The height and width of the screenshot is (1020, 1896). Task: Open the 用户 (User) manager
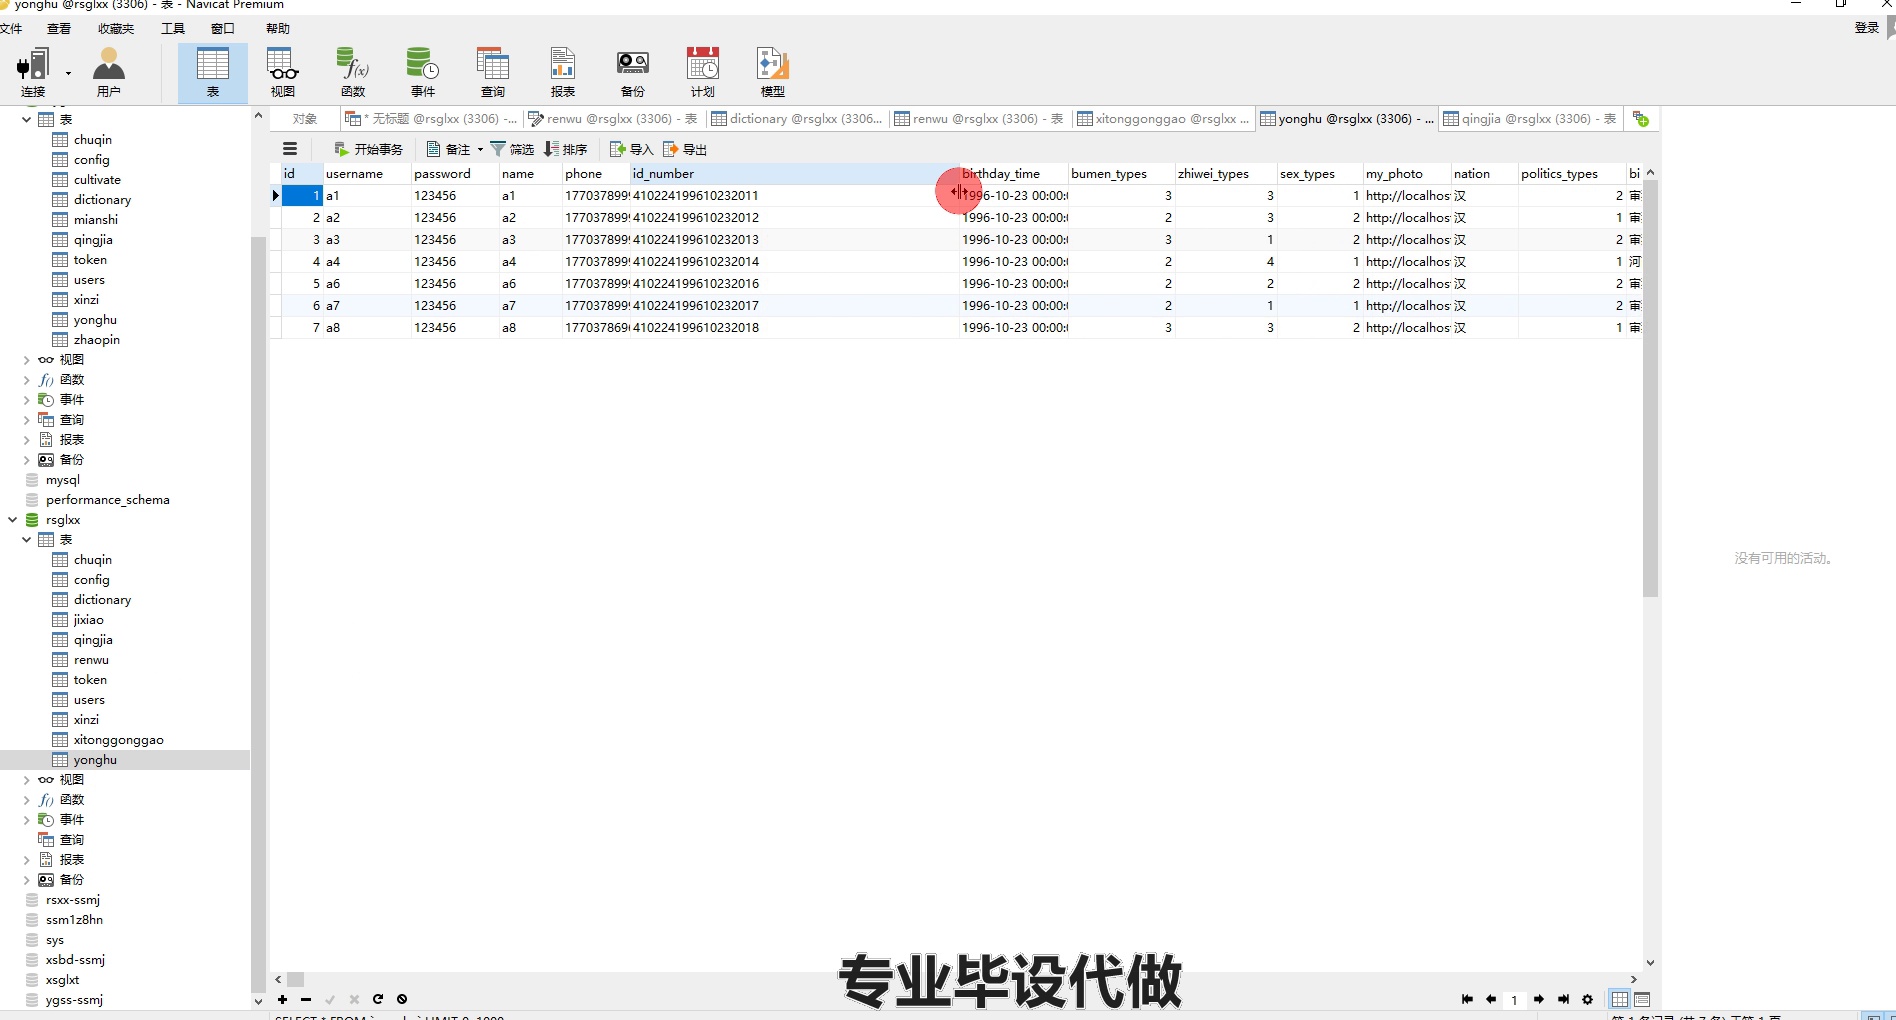109,70
